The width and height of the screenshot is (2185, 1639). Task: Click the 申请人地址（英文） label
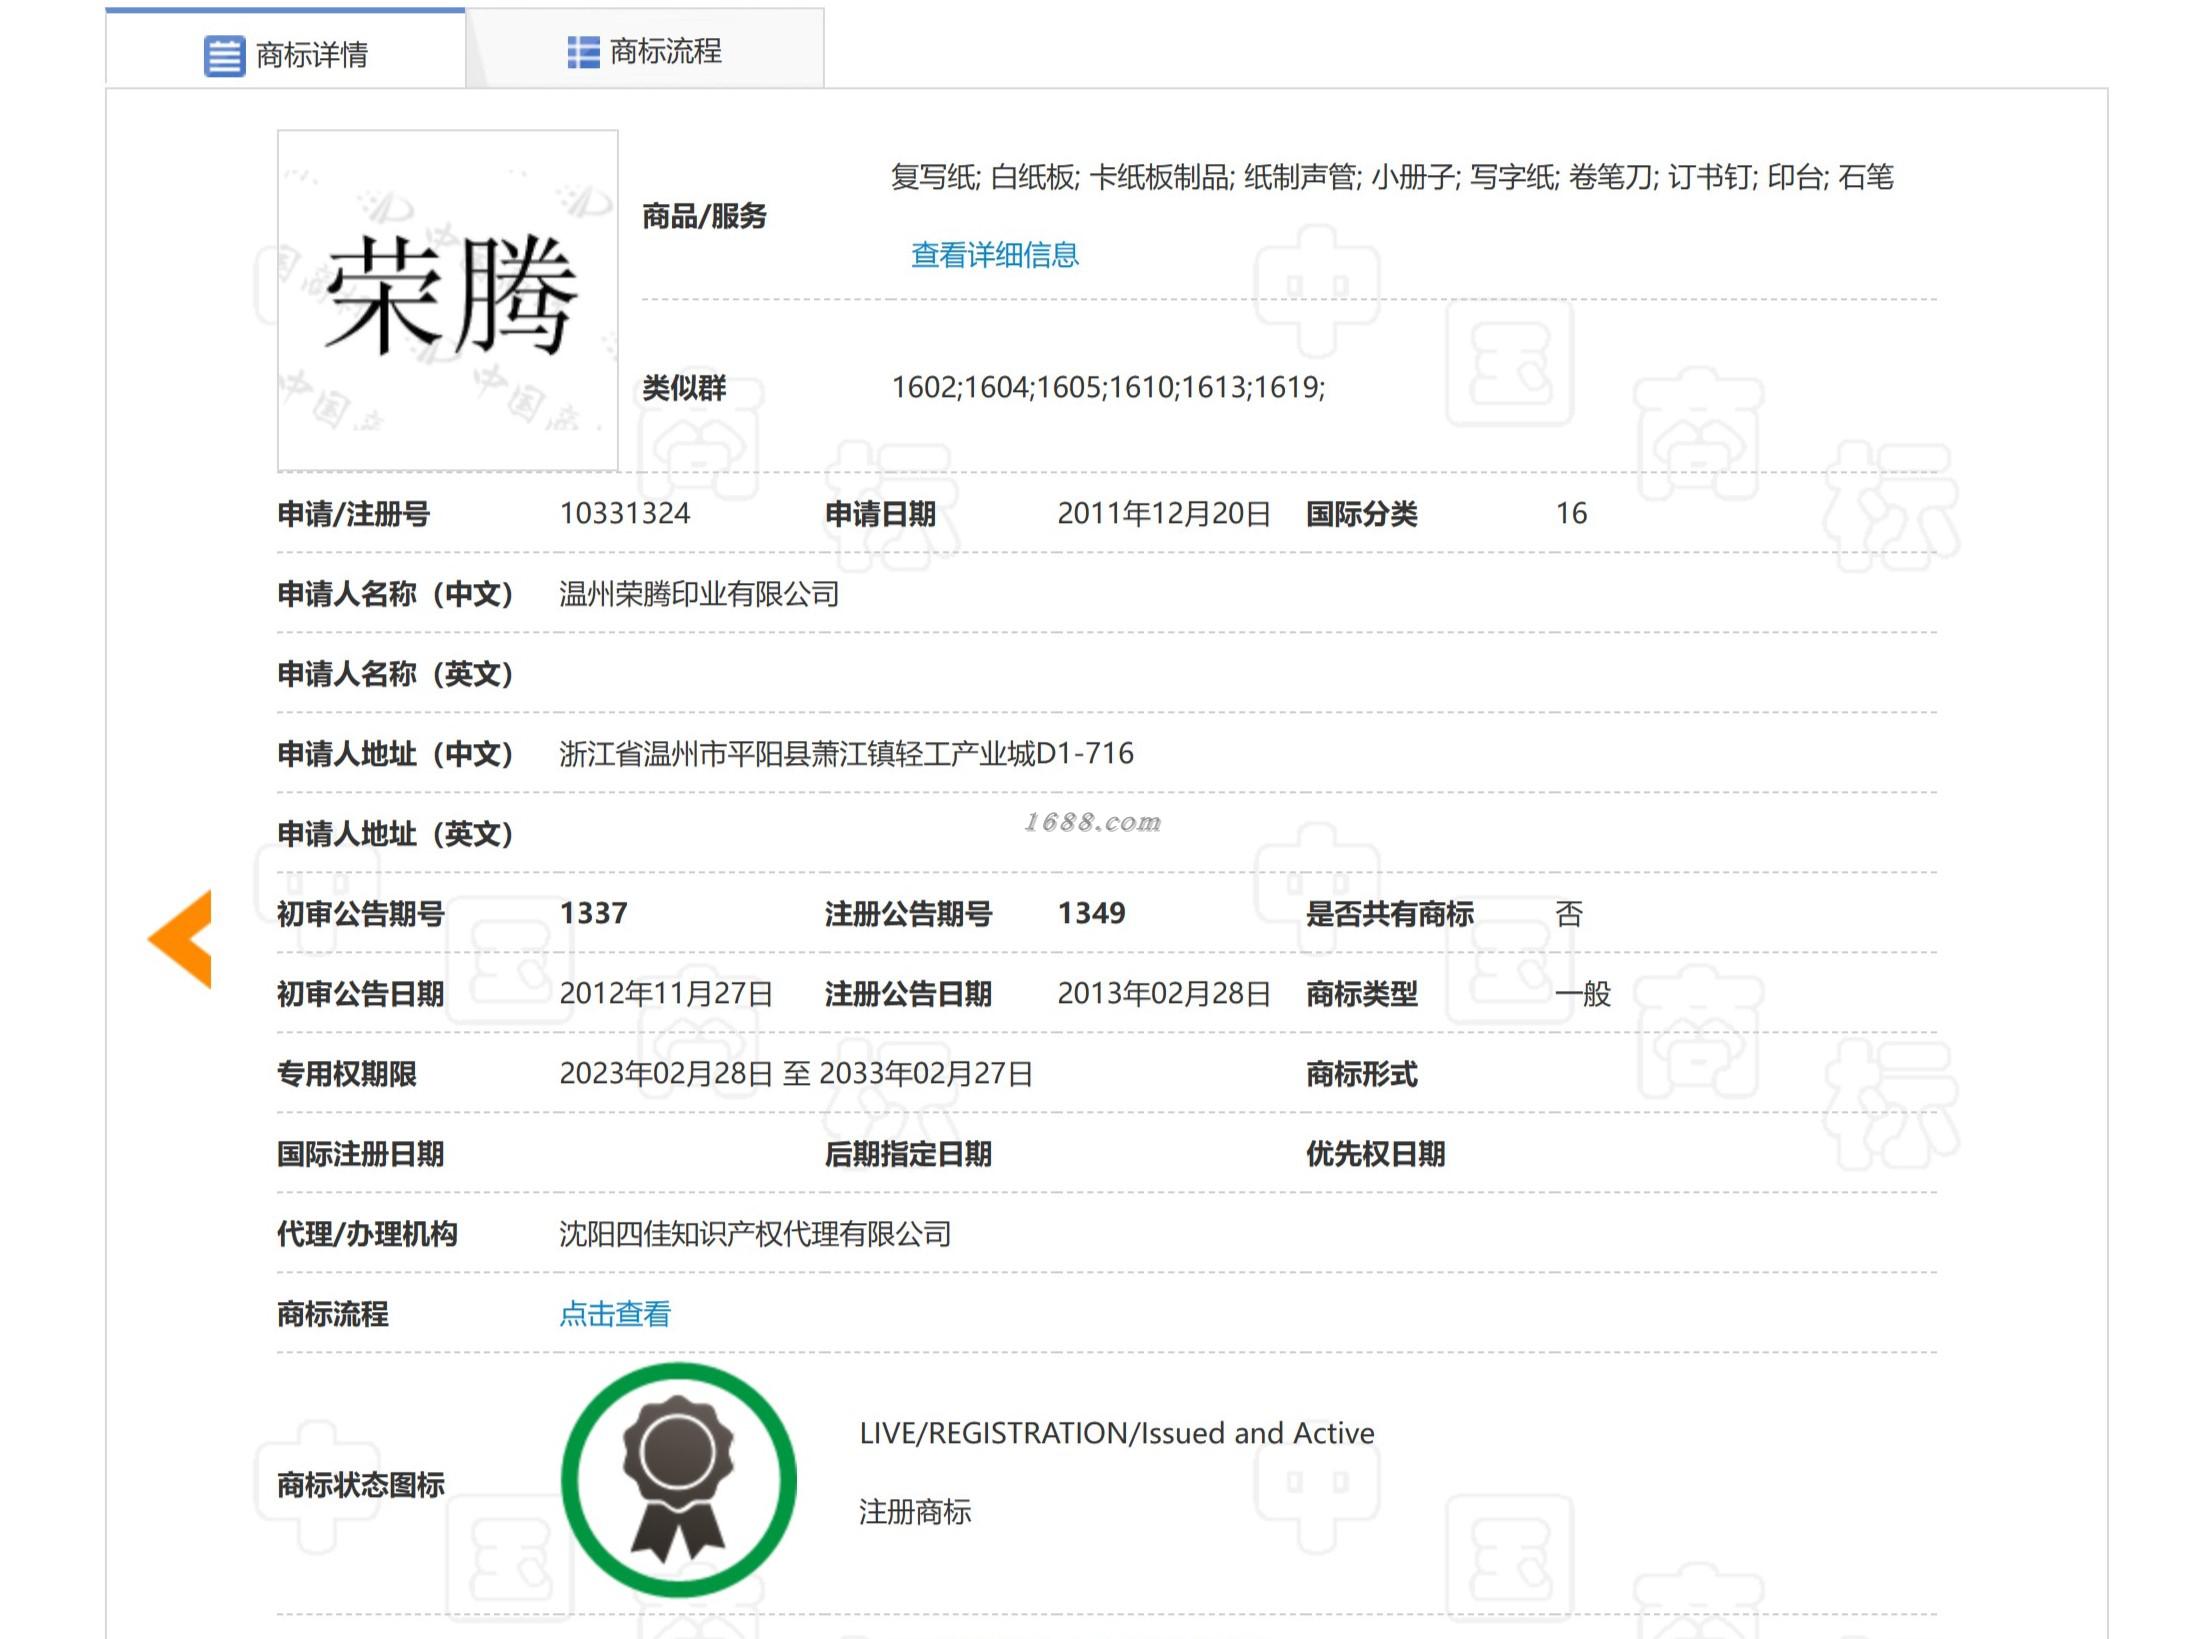pyautogui.click(x=395, y=834)
